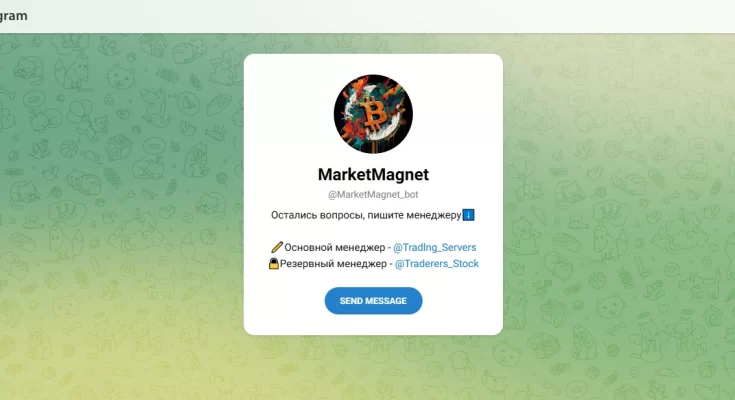
Task: Click the Резервный менеджер label text
Action: [x=333, y=264]
